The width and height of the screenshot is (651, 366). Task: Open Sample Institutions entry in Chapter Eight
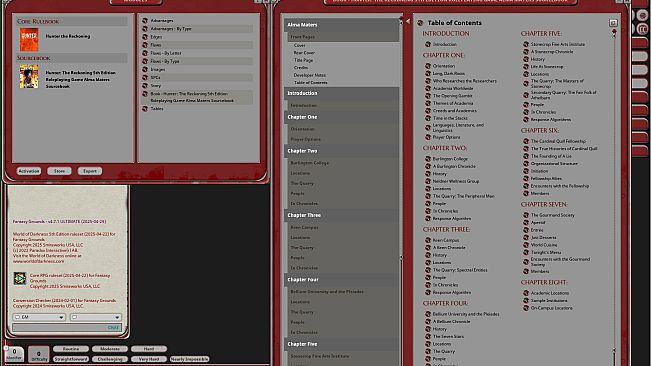pos(549,300)
